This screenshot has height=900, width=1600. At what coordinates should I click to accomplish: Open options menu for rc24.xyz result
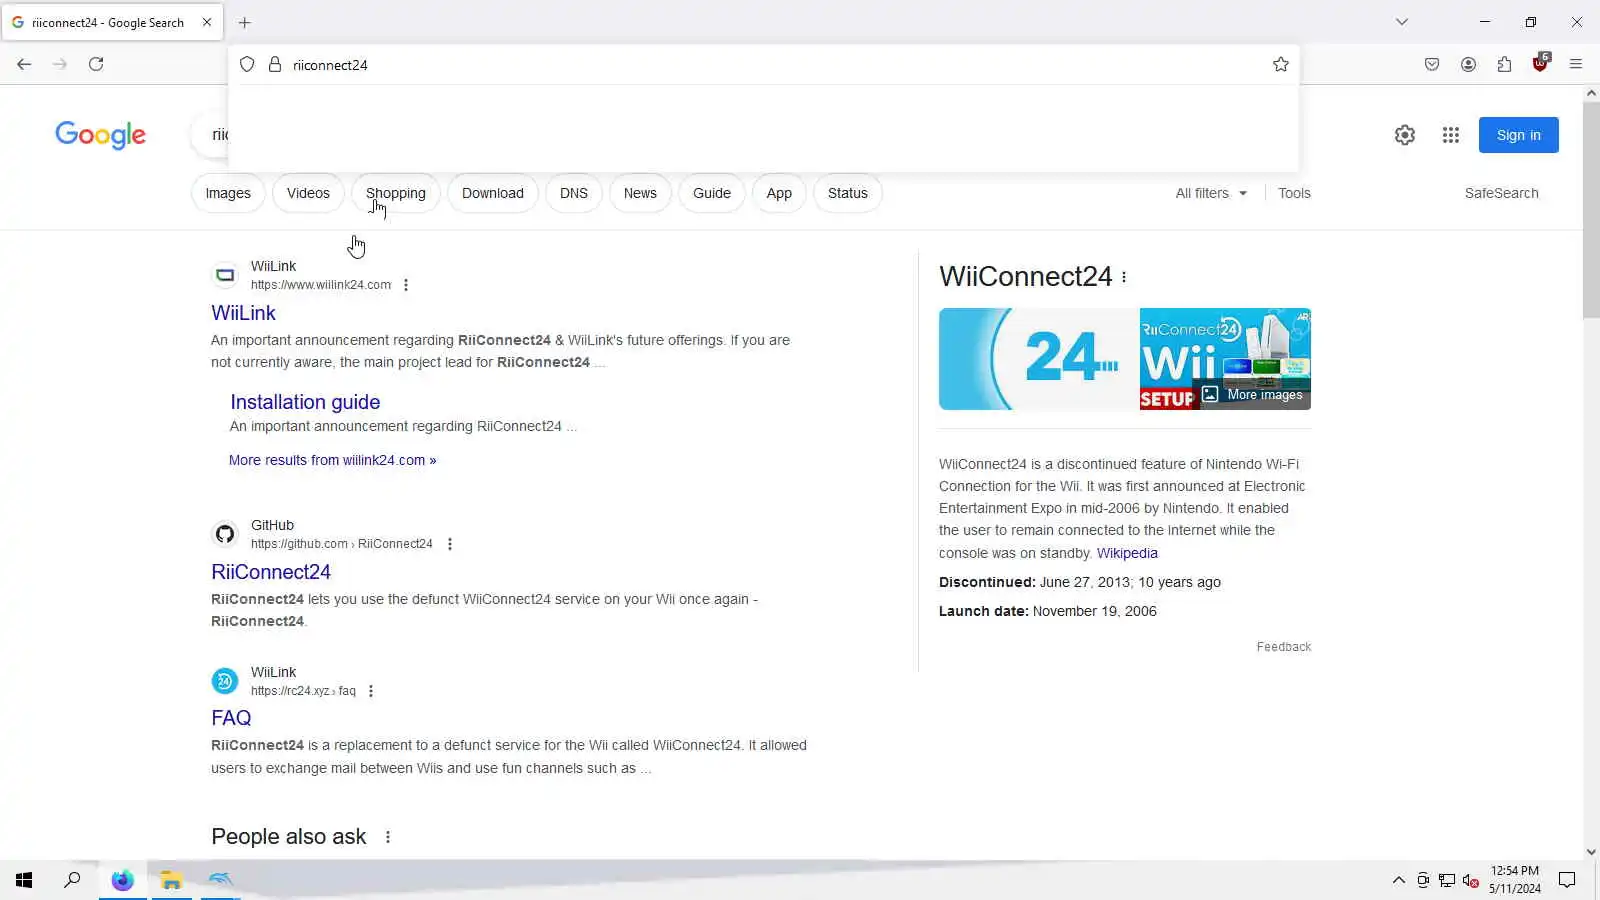tap(371, 691)
